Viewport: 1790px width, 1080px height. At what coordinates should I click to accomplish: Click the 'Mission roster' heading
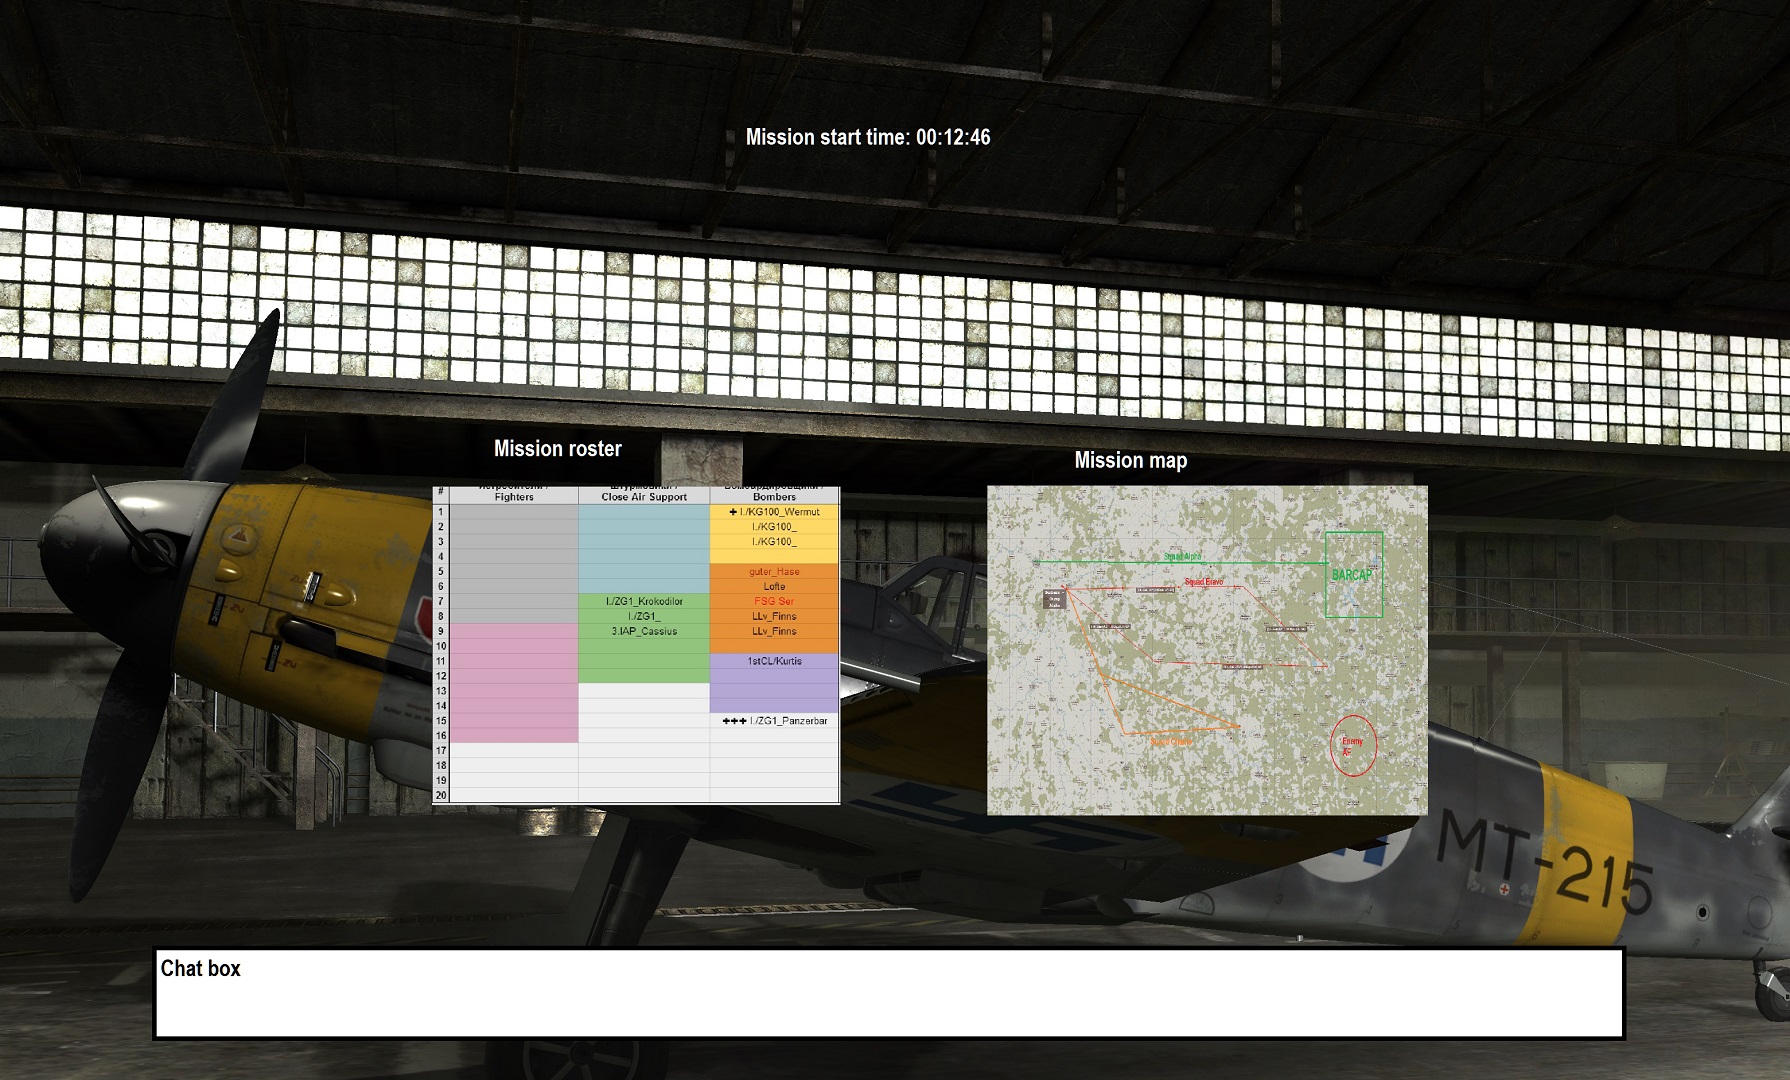pyautogui.click(x=557, y=449)
